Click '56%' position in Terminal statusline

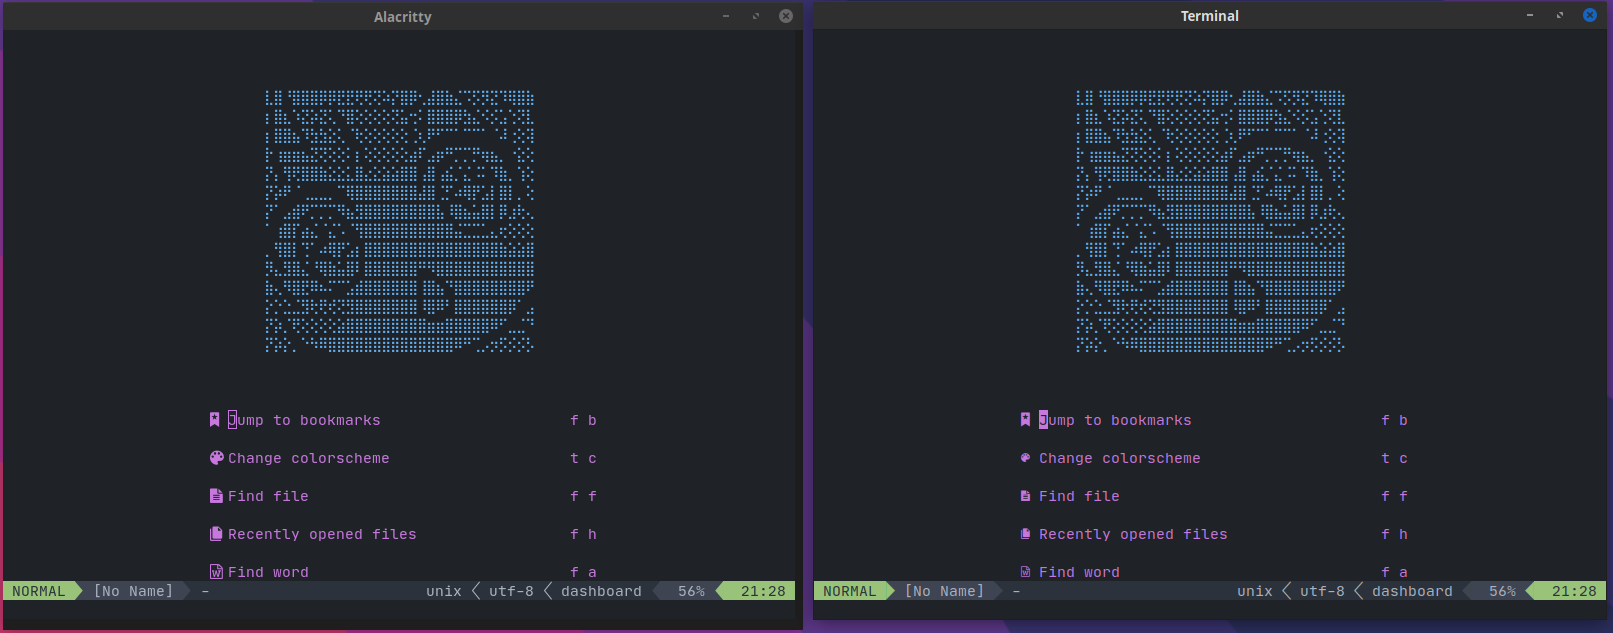tap(1502, 591)
